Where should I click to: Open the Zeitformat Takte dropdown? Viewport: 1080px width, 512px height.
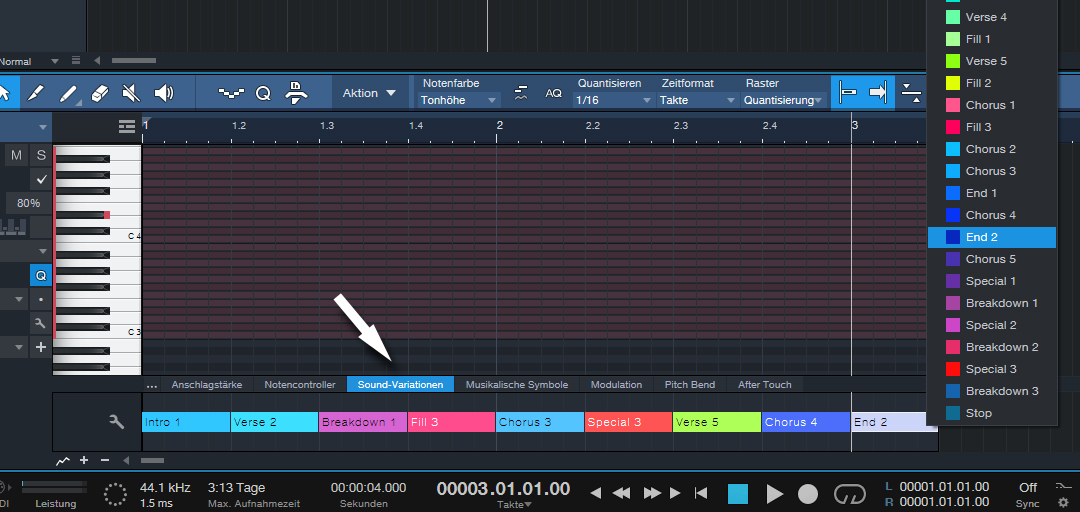(x=696, y=100)
